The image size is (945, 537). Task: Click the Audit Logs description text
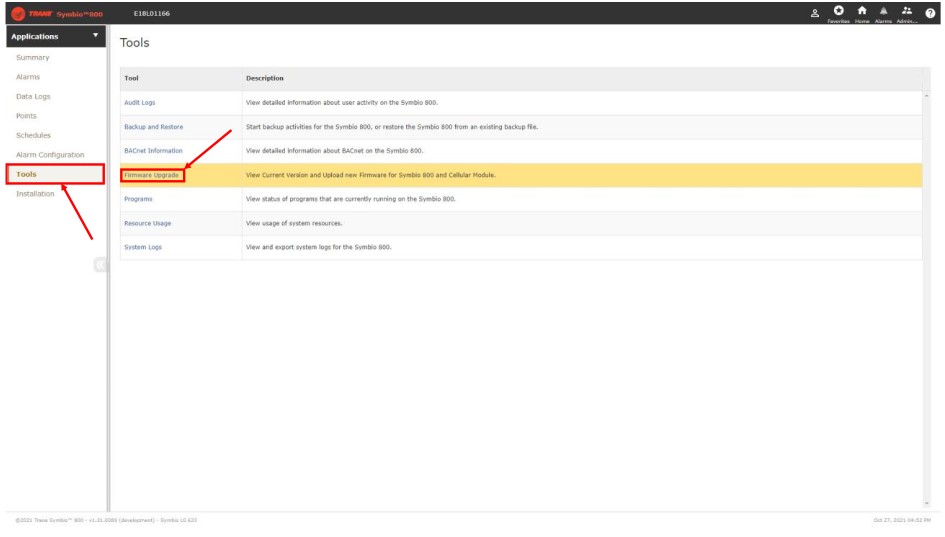tap(341, 103)
